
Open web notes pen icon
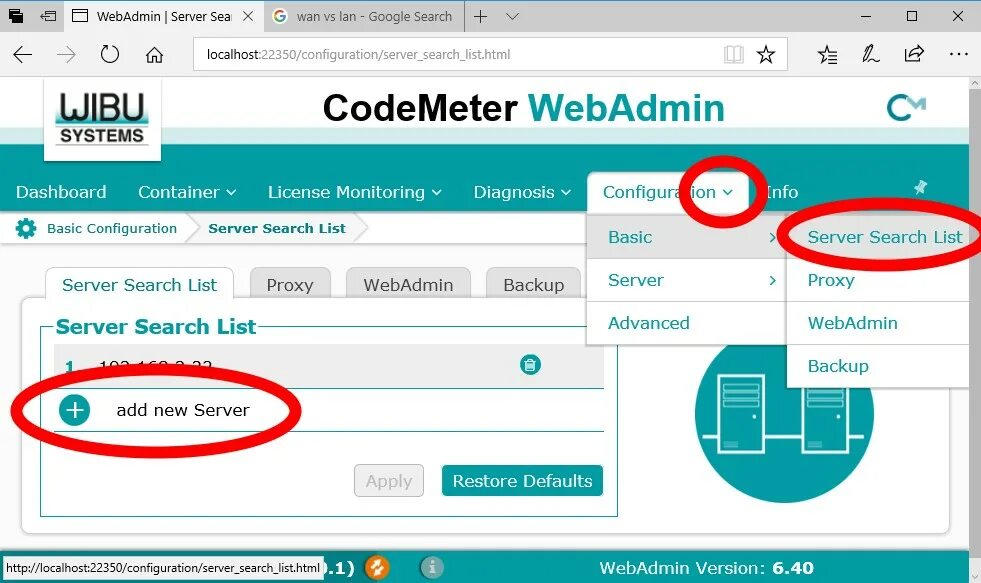pos(870,54)
